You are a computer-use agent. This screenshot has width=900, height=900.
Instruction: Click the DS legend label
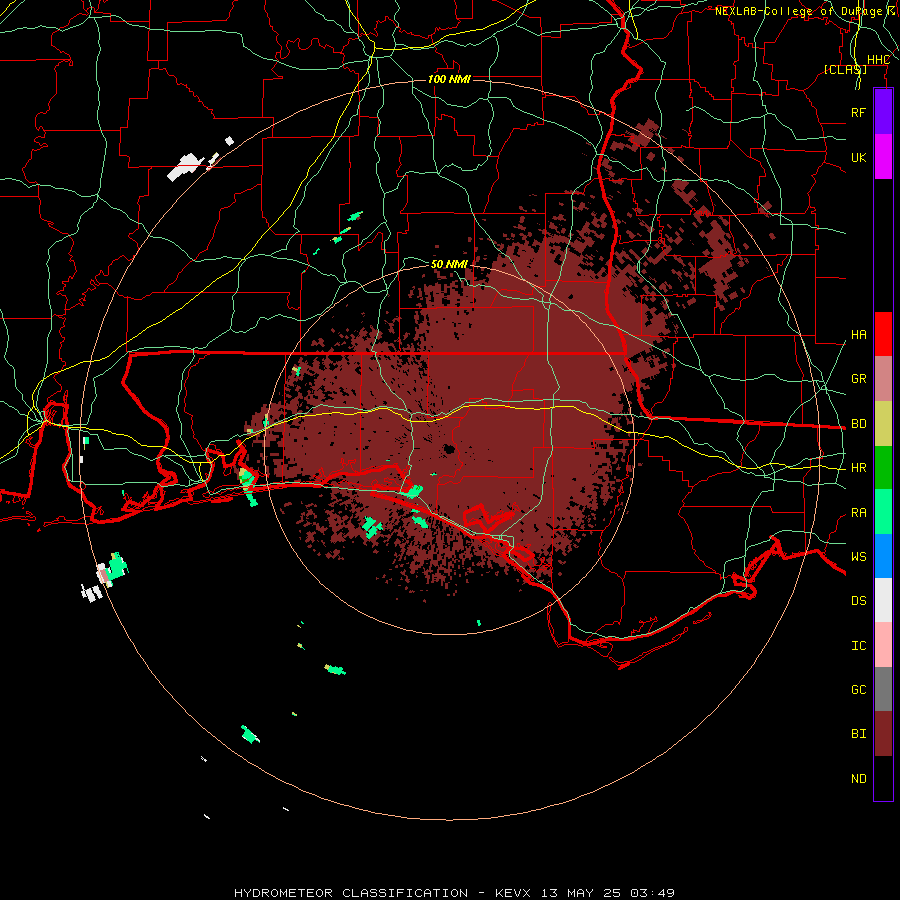pos(858,601)
